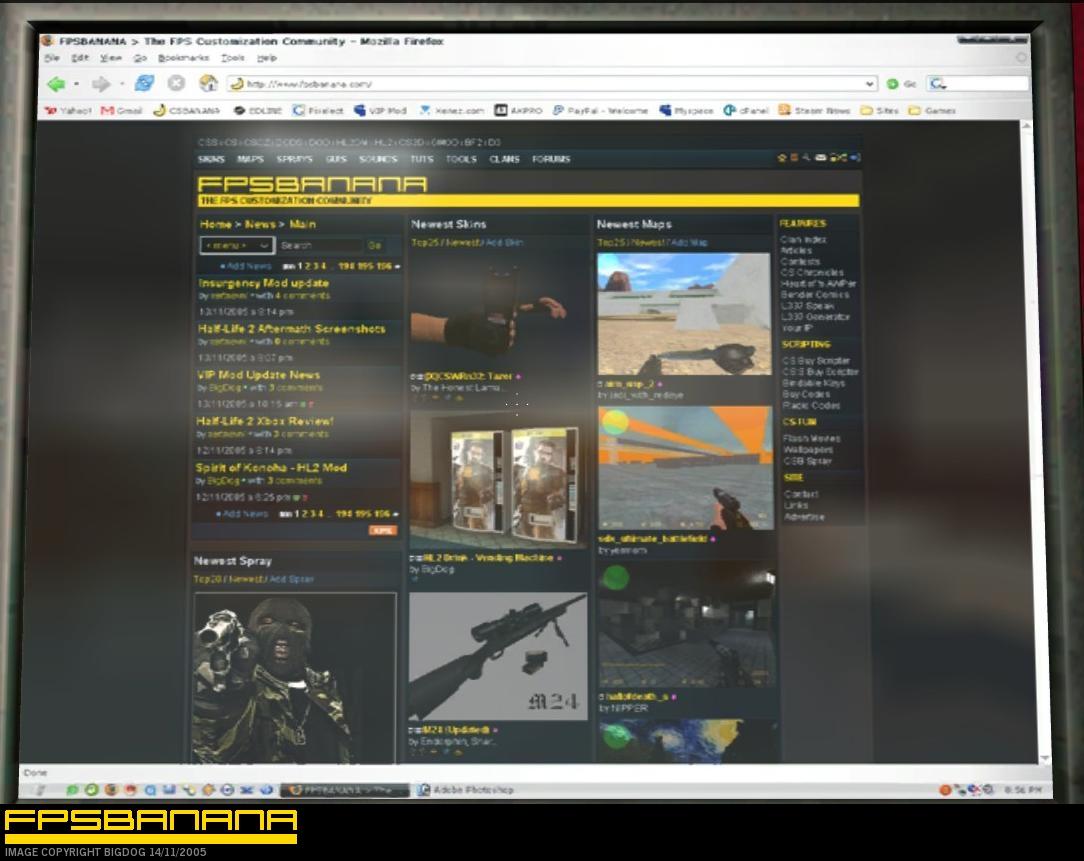Open the Xenez.com bookmark
The width and height of the screenshot is (1084, 861).
pyautogui.click(x=451, y=110)
